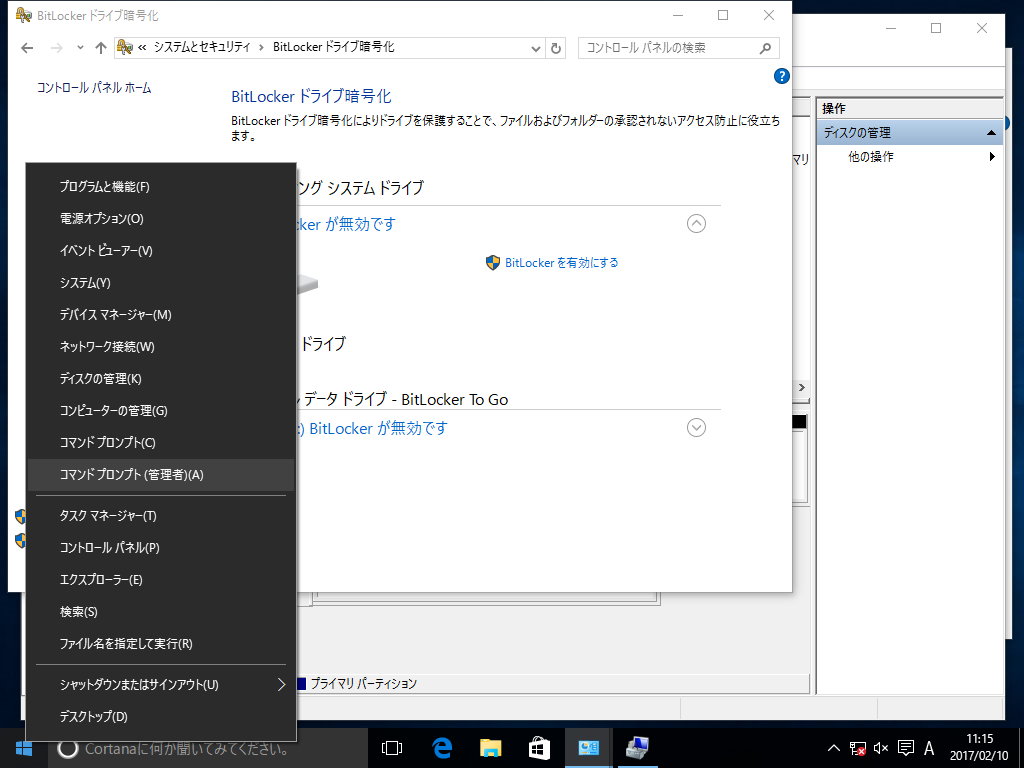
Task: Open Programs and Features (プログラムと機能)
Action: pos(161,187)
